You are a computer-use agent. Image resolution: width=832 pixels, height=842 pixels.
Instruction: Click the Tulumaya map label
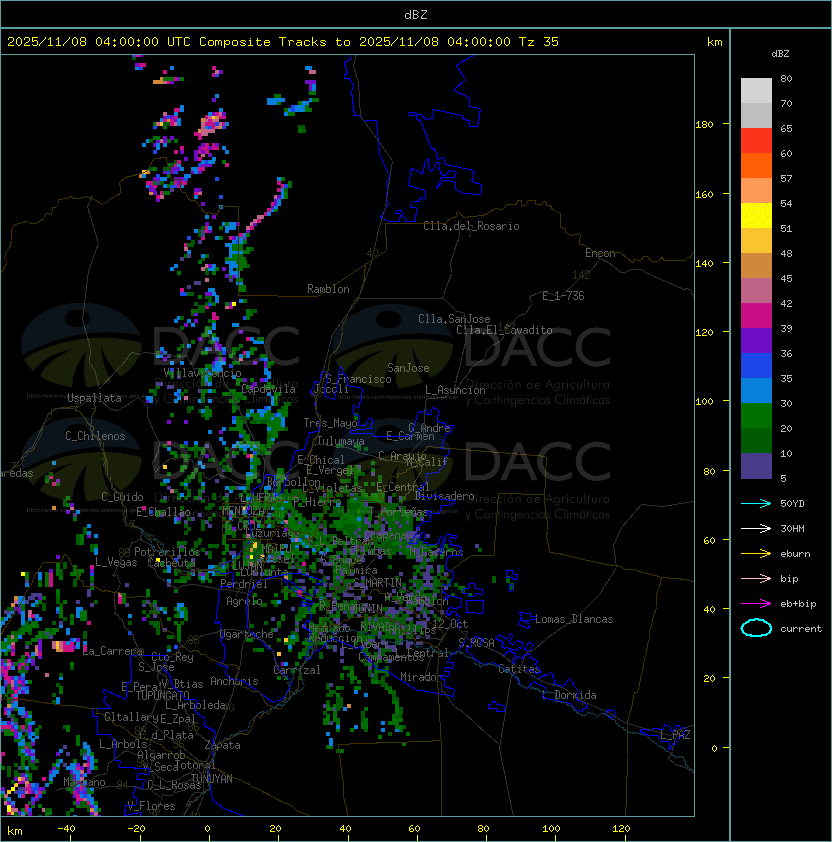[x=341, y=441]
